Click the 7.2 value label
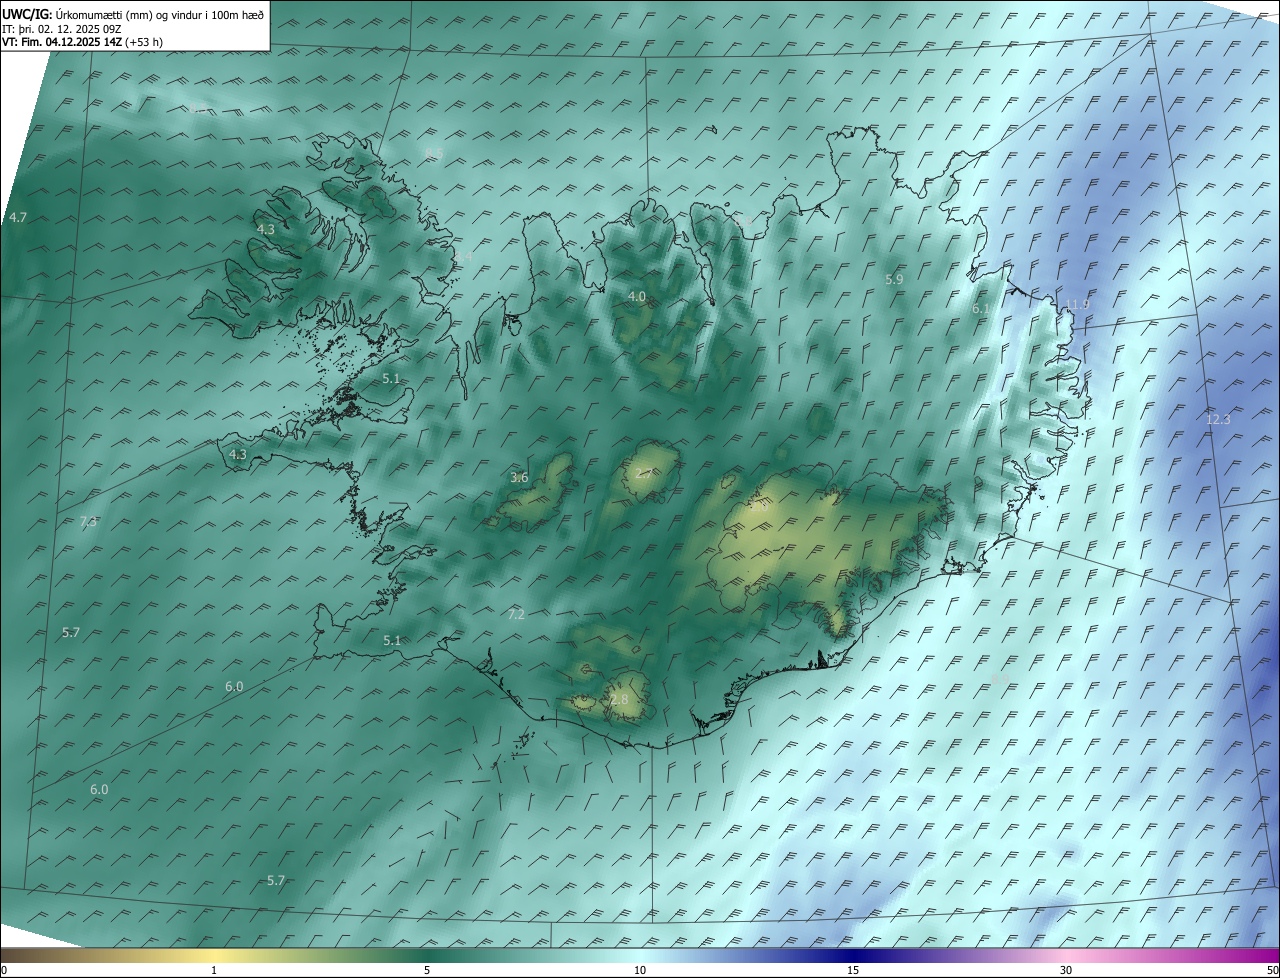 coord(516,614)
